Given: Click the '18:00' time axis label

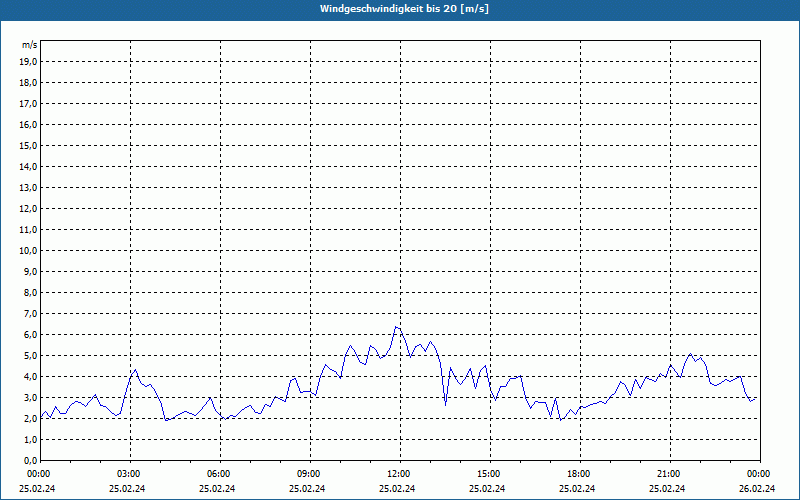Looking at the screenshot, I should (x=580, y=474).
